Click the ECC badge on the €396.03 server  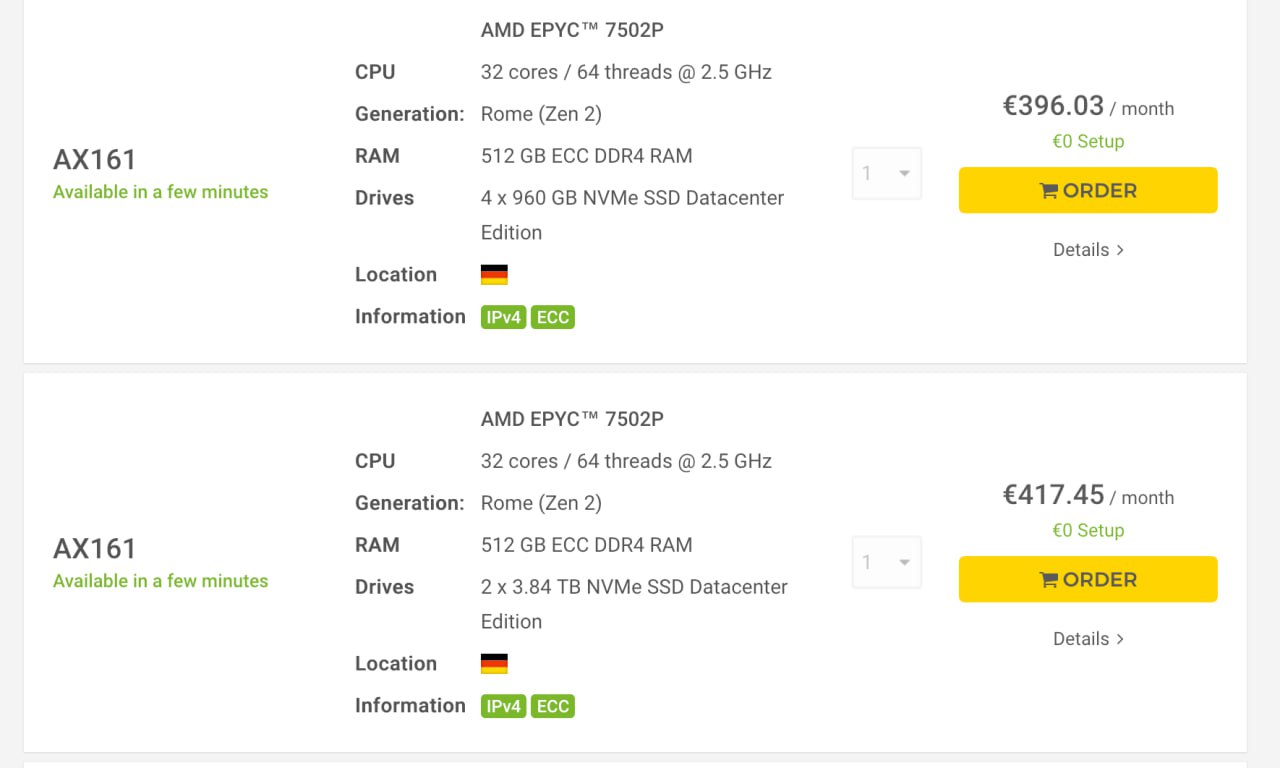552,317
